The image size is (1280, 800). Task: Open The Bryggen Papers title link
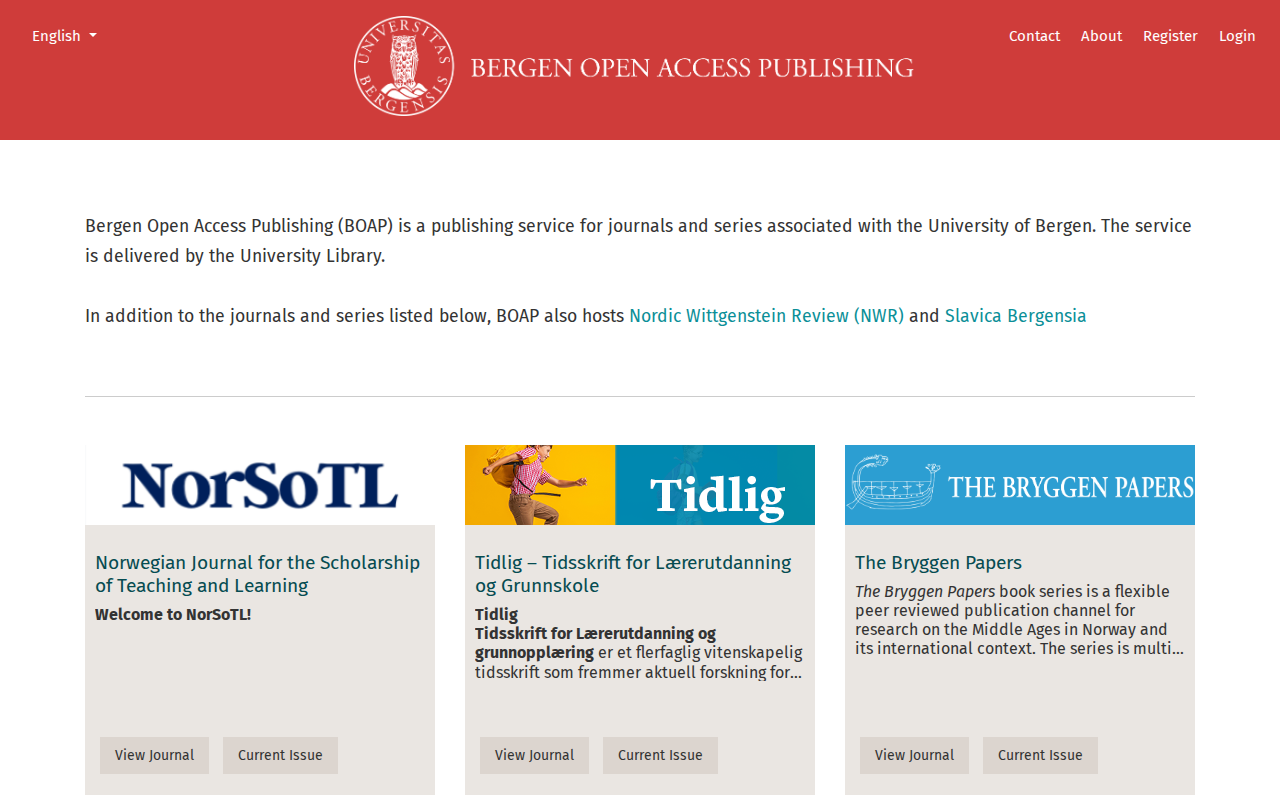[x=938, y=563]
